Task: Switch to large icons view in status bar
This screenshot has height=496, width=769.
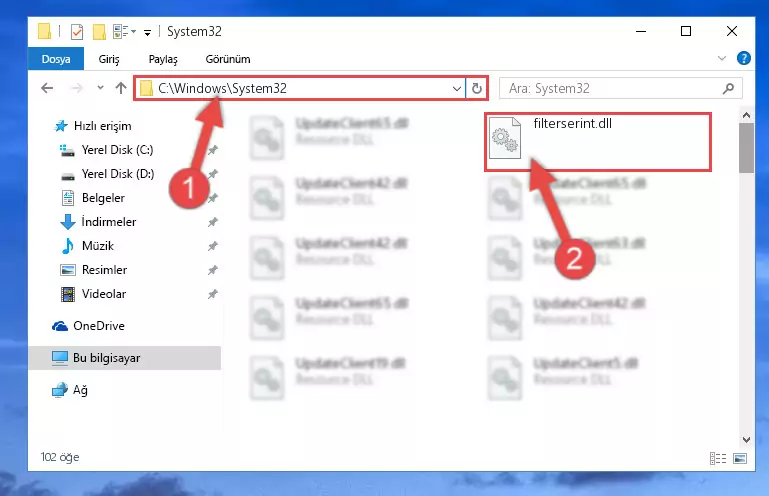Action: click(x=740, y=458)
